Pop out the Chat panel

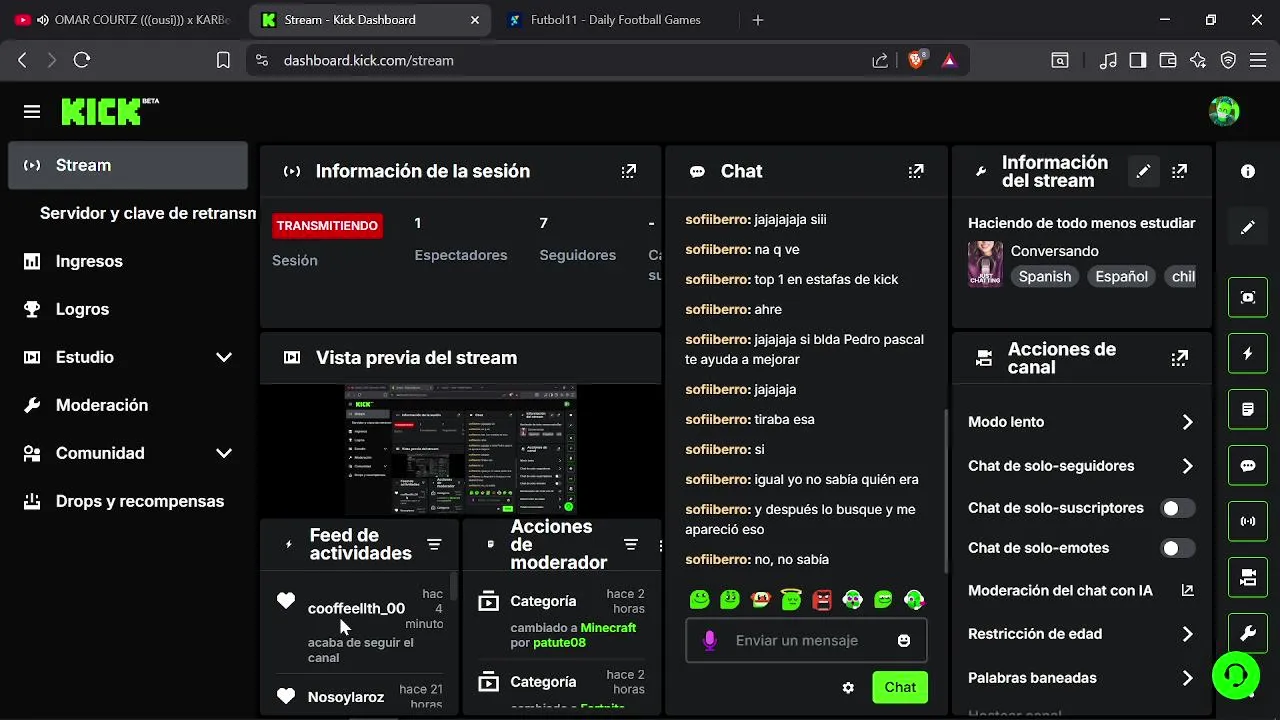[916, 171]
